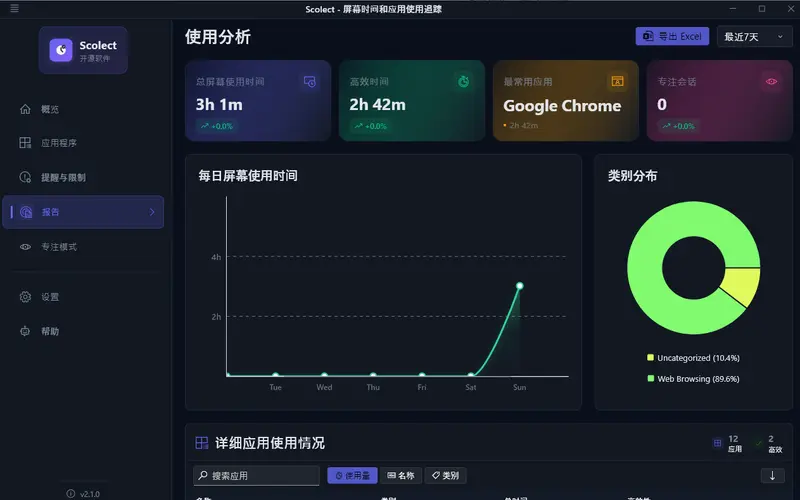800x500 pixels.
Task: Select the 报告 reports menu item
Action: [x=83, y=212]
